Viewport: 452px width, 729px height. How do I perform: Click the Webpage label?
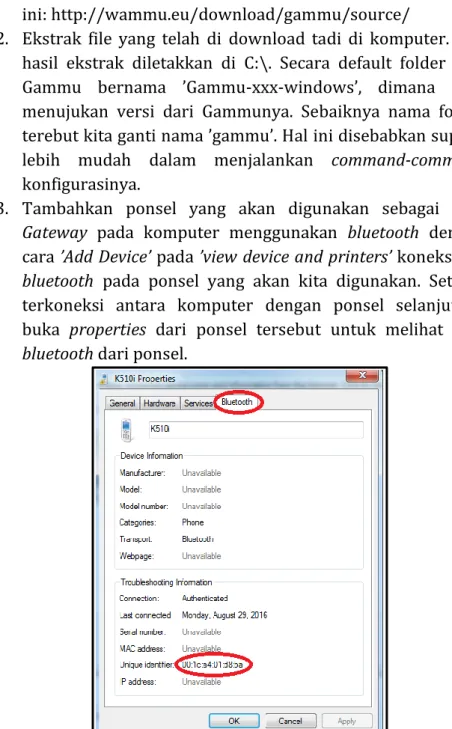pyautogui.click(x=136, y=556)
